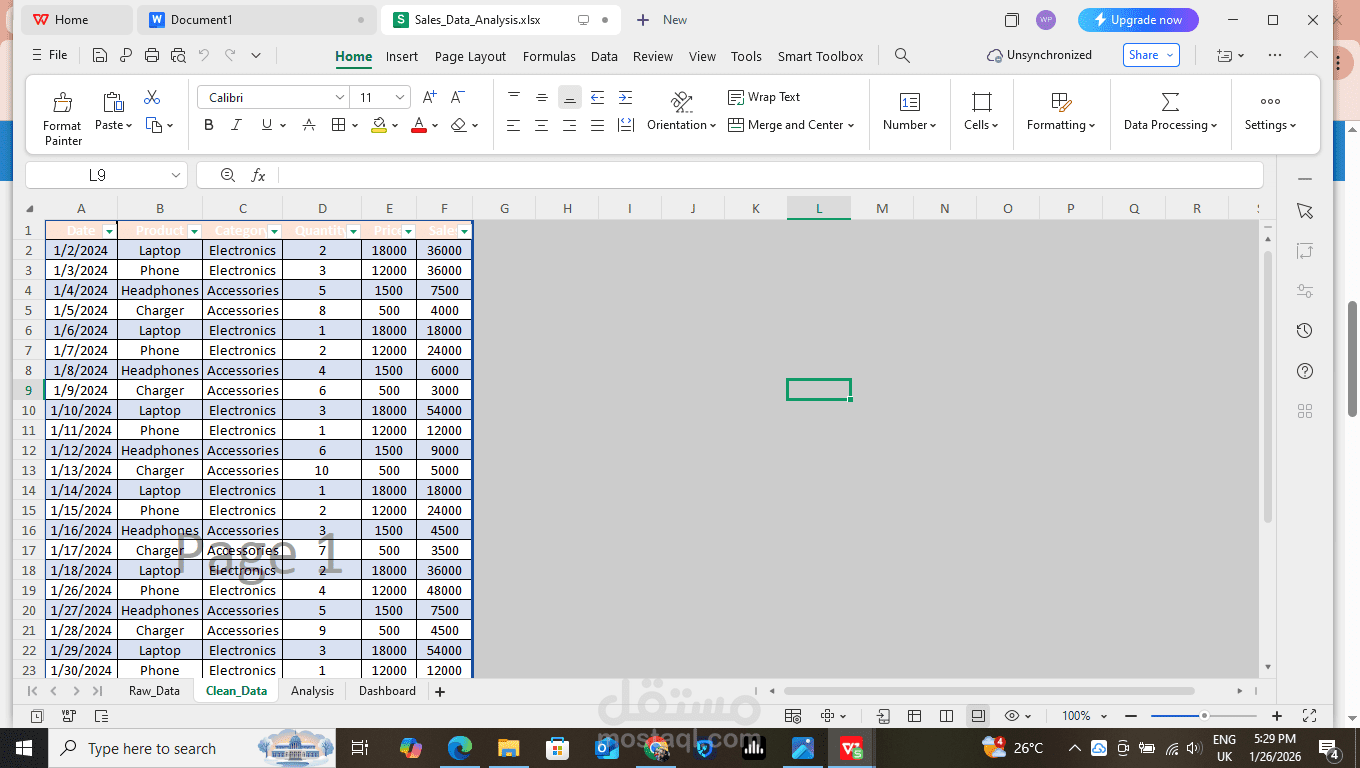Click the Format Painter icon
This screenshot has width=1360, height=768.
click(x=62, y=102)
